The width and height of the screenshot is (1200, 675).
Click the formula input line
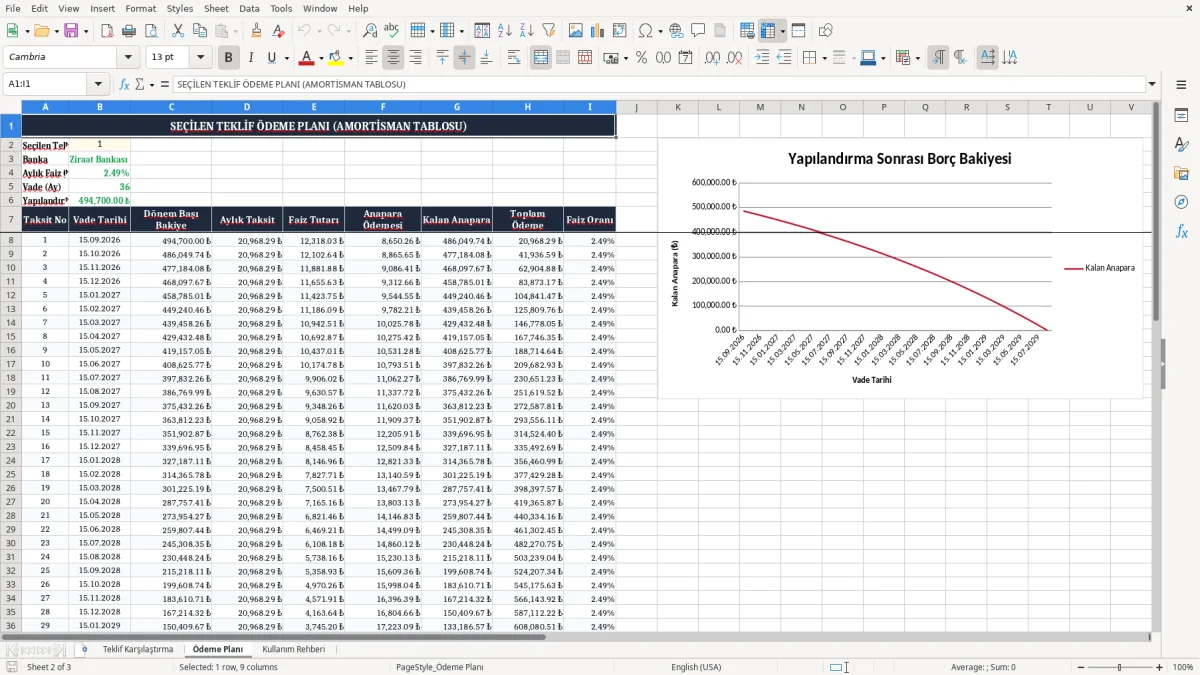click(659, 84)
